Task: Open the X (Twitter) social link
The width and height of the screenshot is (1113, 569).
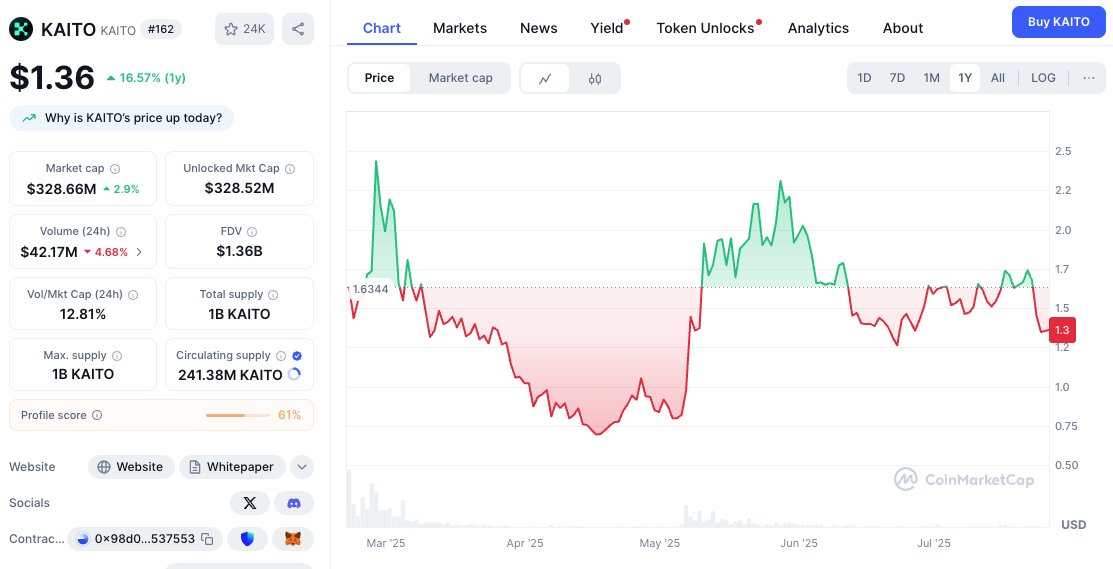Action: point(250,503)
